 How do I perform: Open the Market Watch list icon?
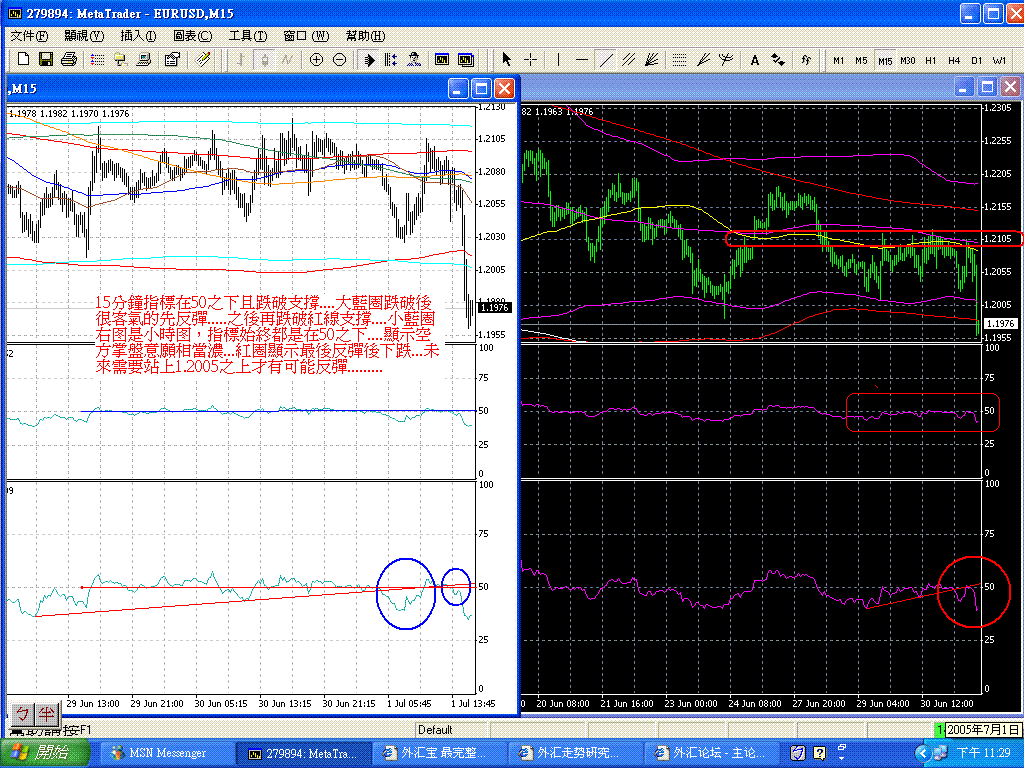pyautogui.click(x=97, y=59)
